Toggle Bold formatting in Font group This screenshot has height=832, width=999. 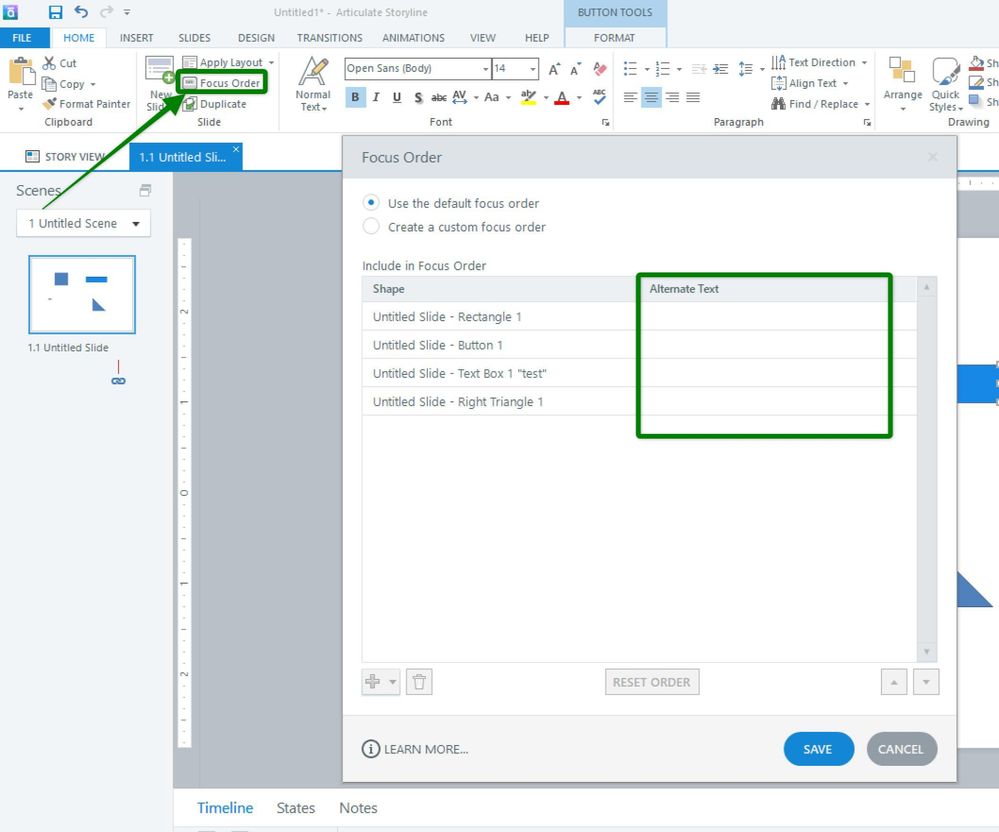tap(355, 97)
